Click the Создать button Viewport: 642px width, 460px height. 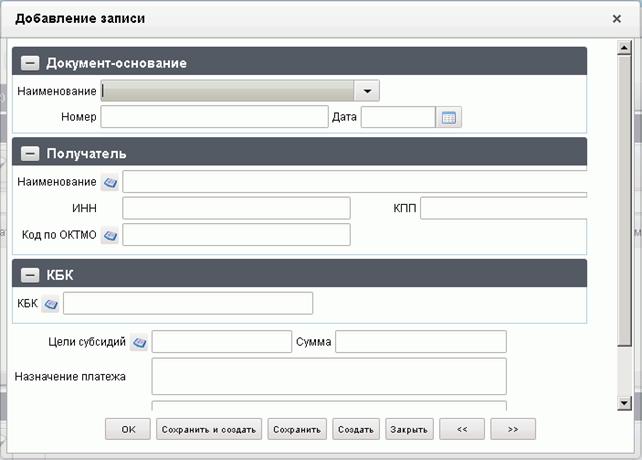356,429
